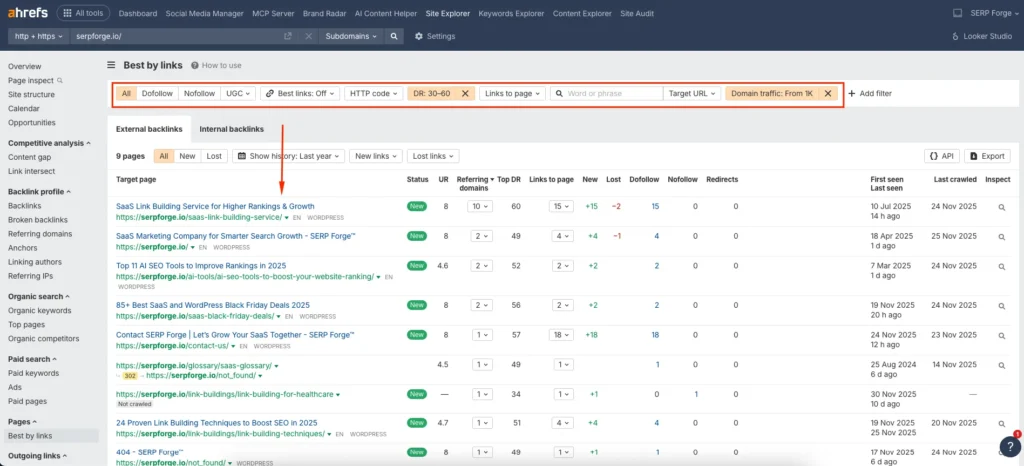1024x466 pixels.
Task: Open Keywords Explorer
Action: pyautogui.click(x=512, y=13)
